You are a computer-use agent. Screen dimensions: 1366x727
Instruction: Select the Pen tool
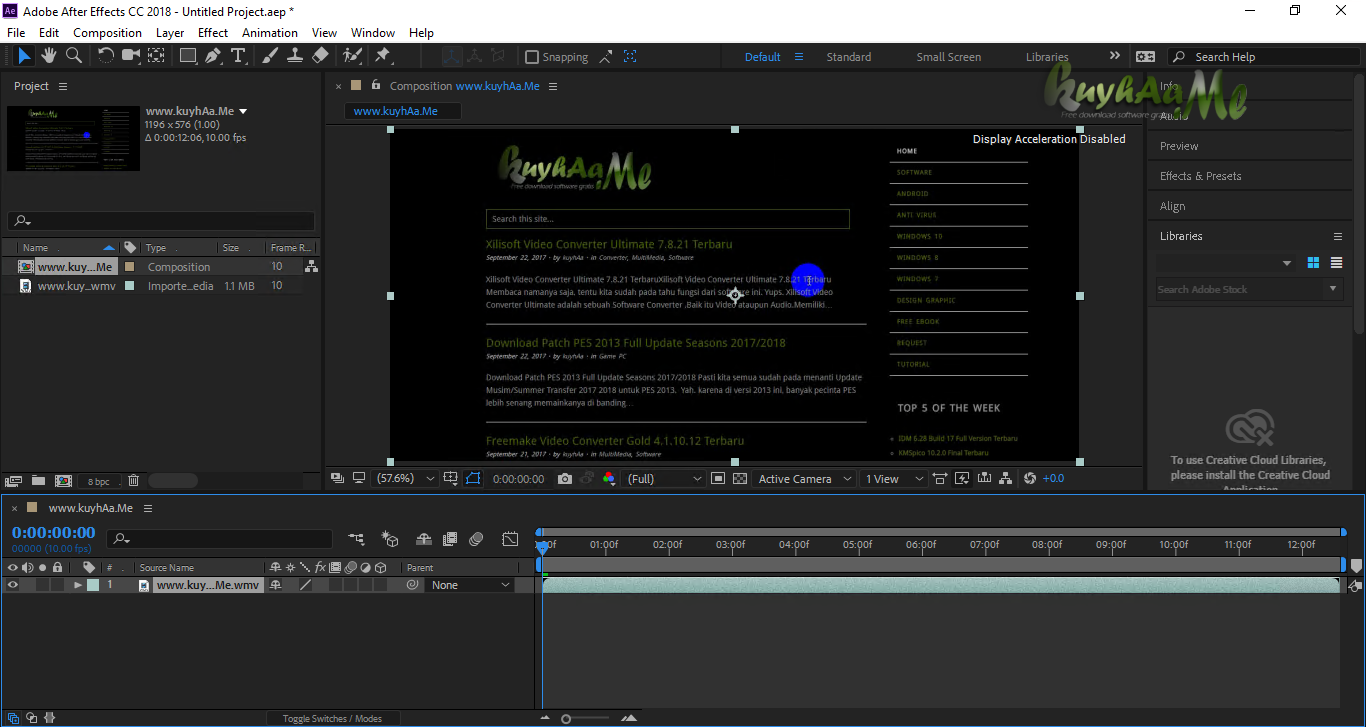pyautogui.click(x=213, y=56)
